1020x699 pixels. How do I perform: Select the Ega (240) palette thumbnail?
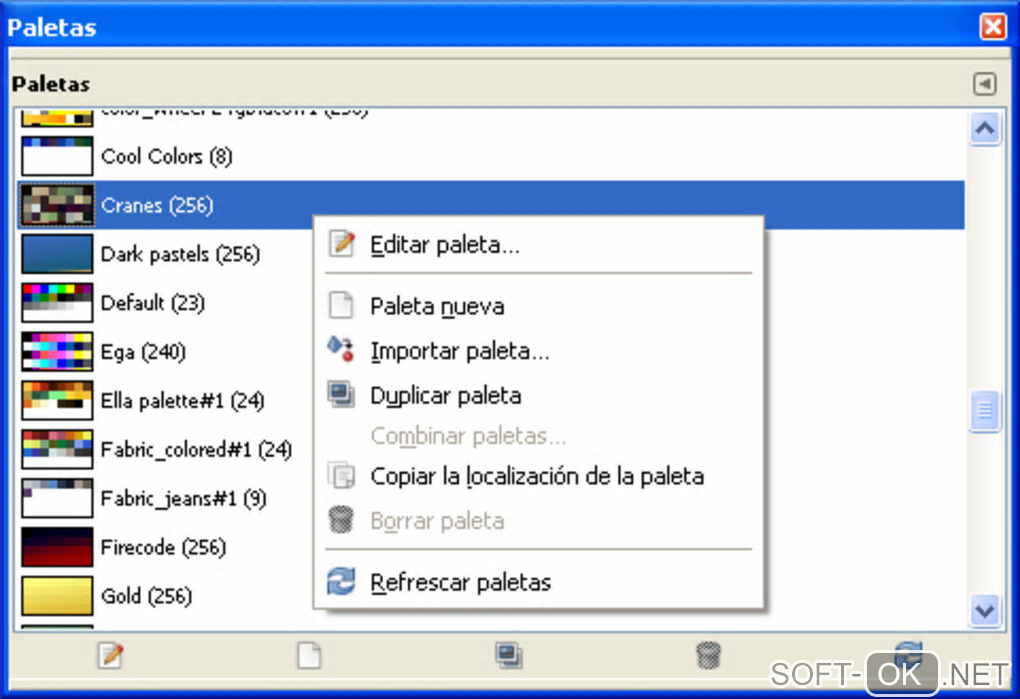click(x=57, y=352)
